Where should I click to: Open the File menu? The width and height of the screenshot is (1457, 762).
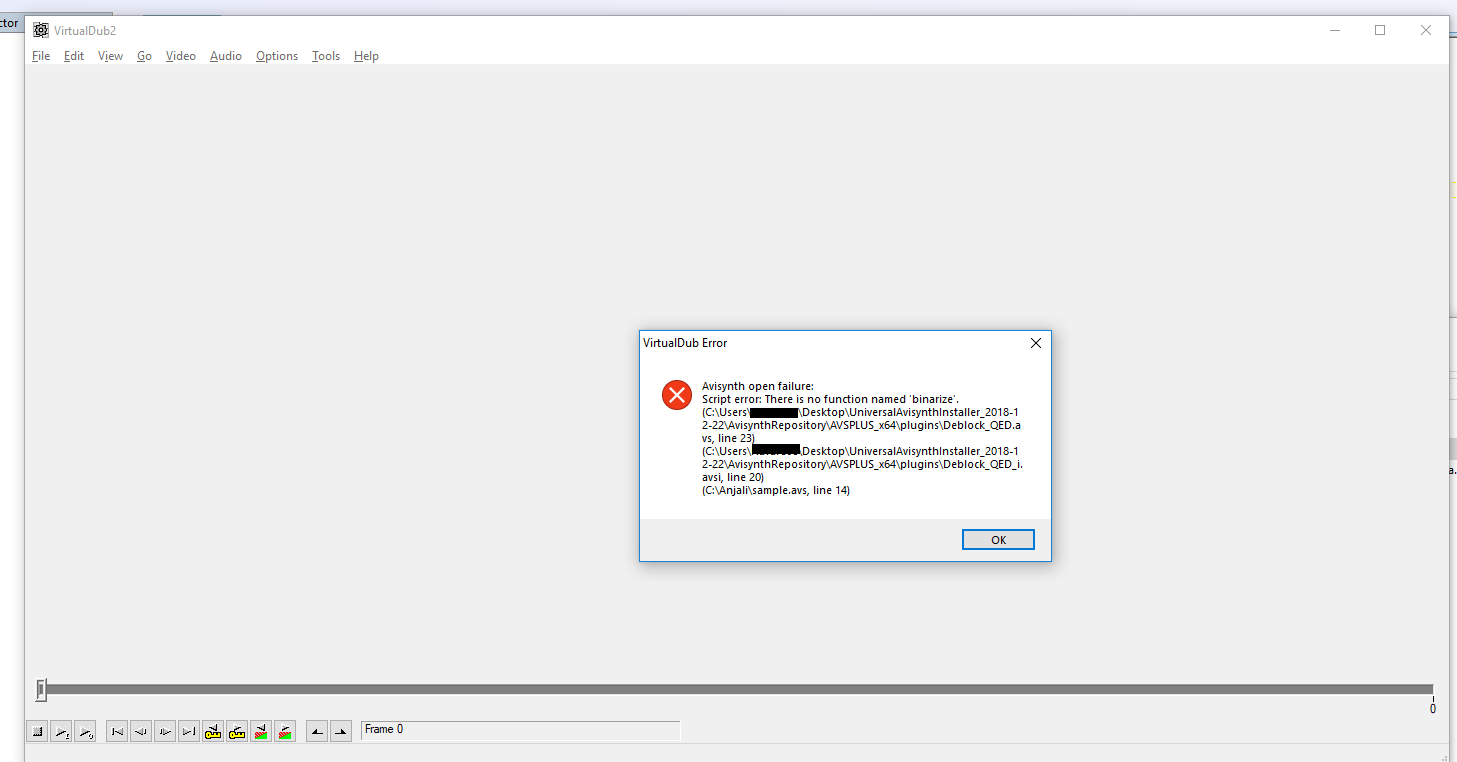[41, 56]
